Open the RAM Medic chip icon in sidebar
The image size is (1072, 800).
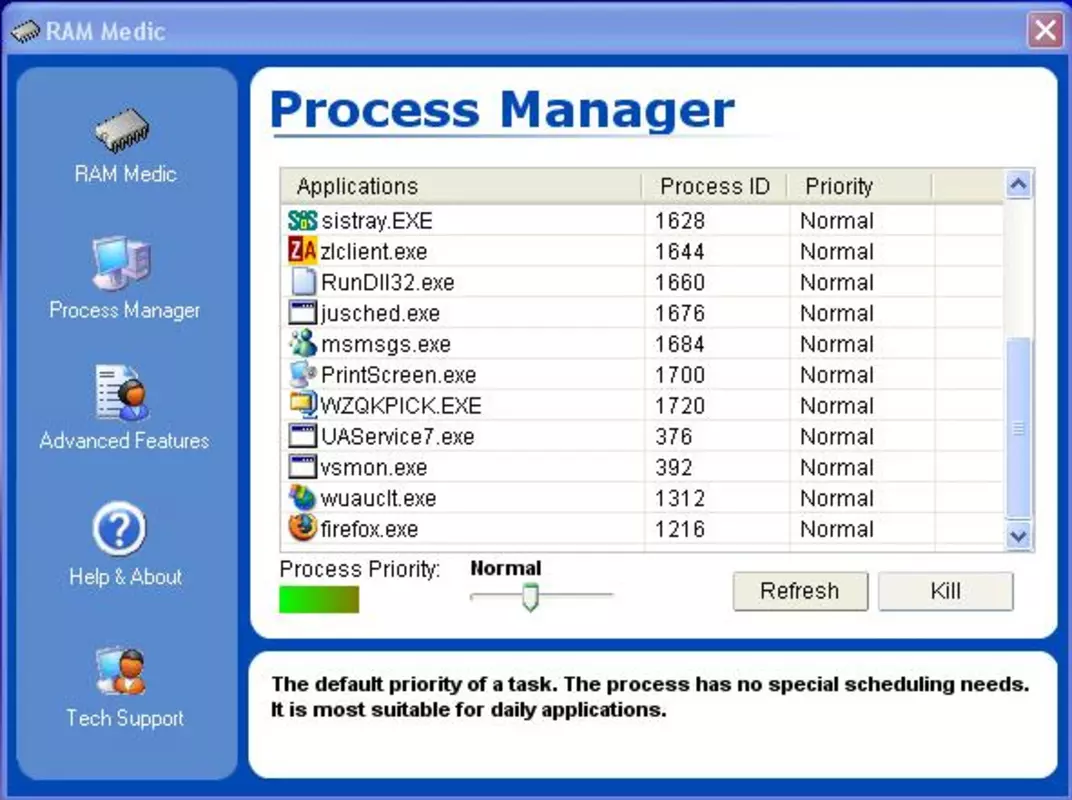tap(122, 129)
